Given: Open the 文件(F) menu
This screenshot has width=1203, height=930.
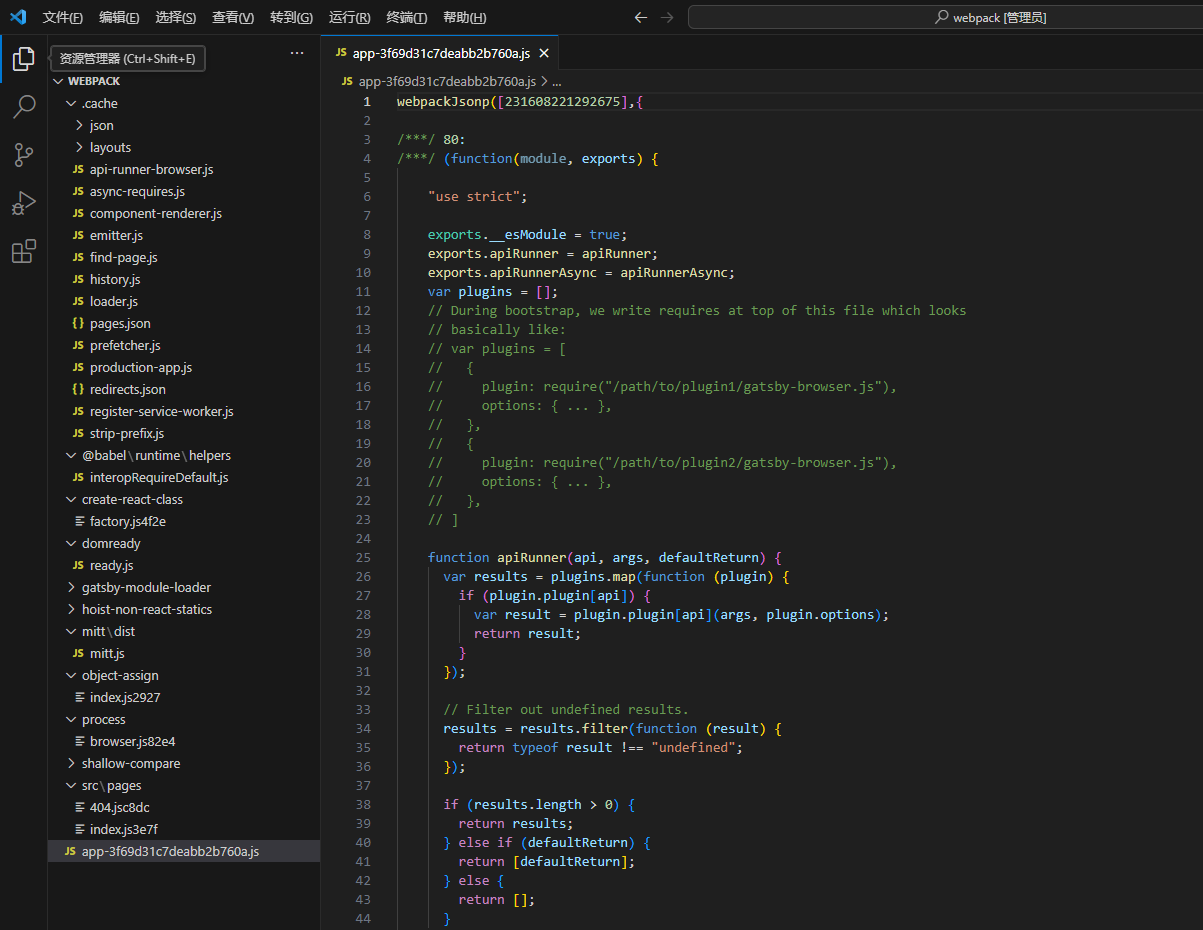Looking at the screenshot, I should (x=63, y=18).
